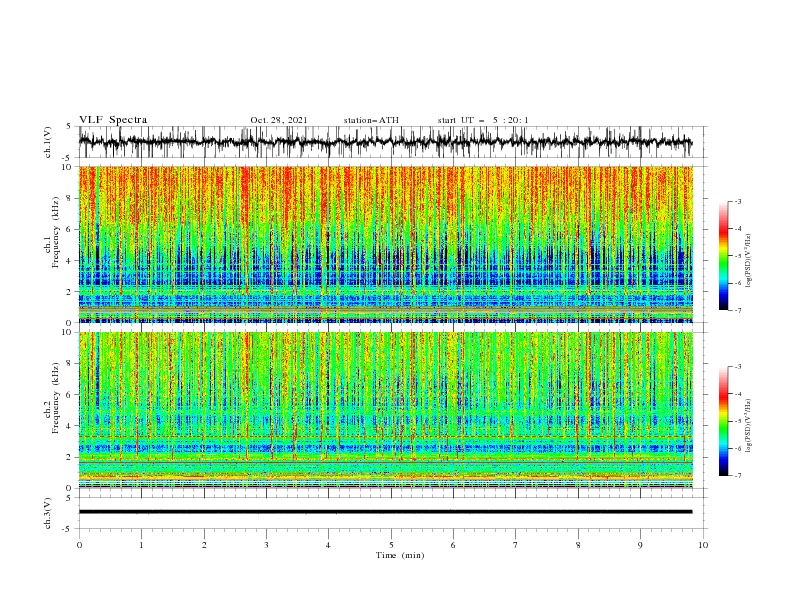Click the "ch.1(V)" axis label
This screenshot has height=612, width=792.
click(x=48, y=142)
